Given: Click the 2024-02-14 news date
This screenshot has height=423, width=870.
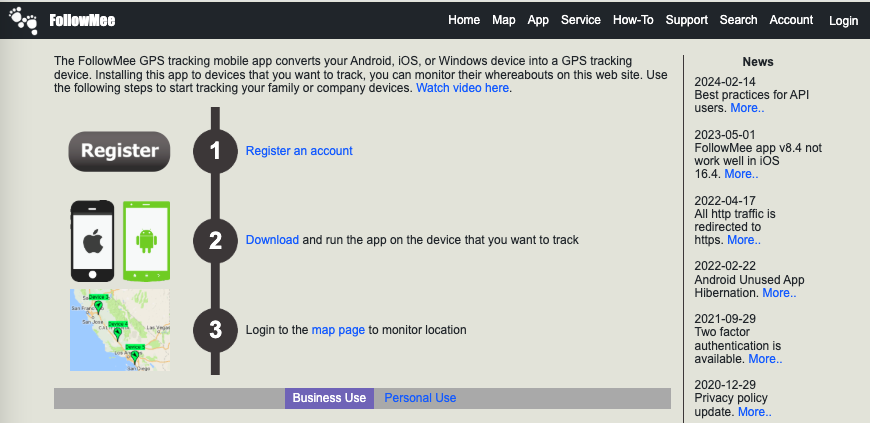Looking at the screenshot, I should pos(725,82).
